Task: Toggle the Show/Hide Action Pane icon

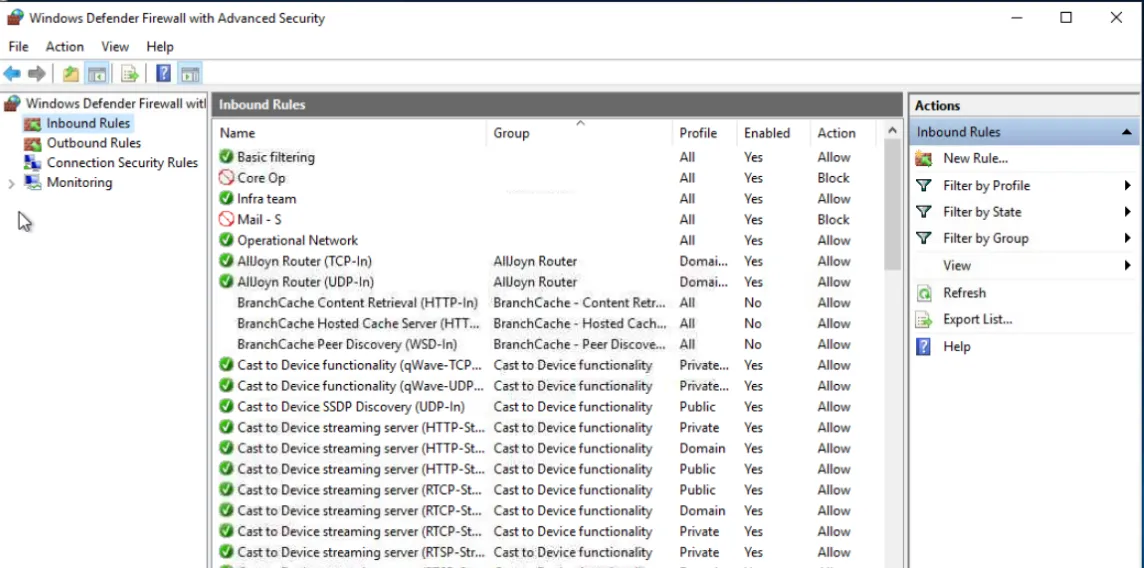Action: click(x=190, y=74)
